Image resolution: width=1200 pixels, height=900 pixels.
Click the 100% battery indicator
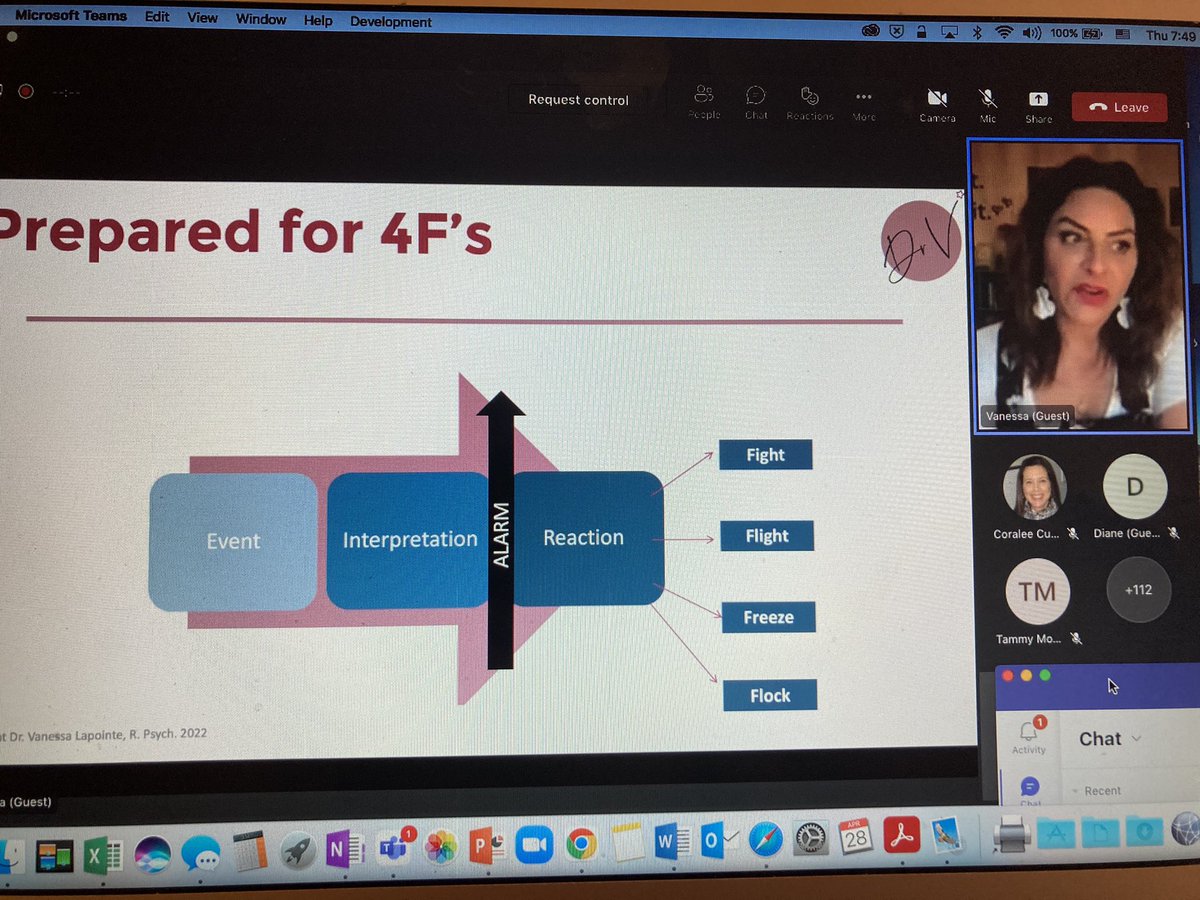tap(1076, 34)
